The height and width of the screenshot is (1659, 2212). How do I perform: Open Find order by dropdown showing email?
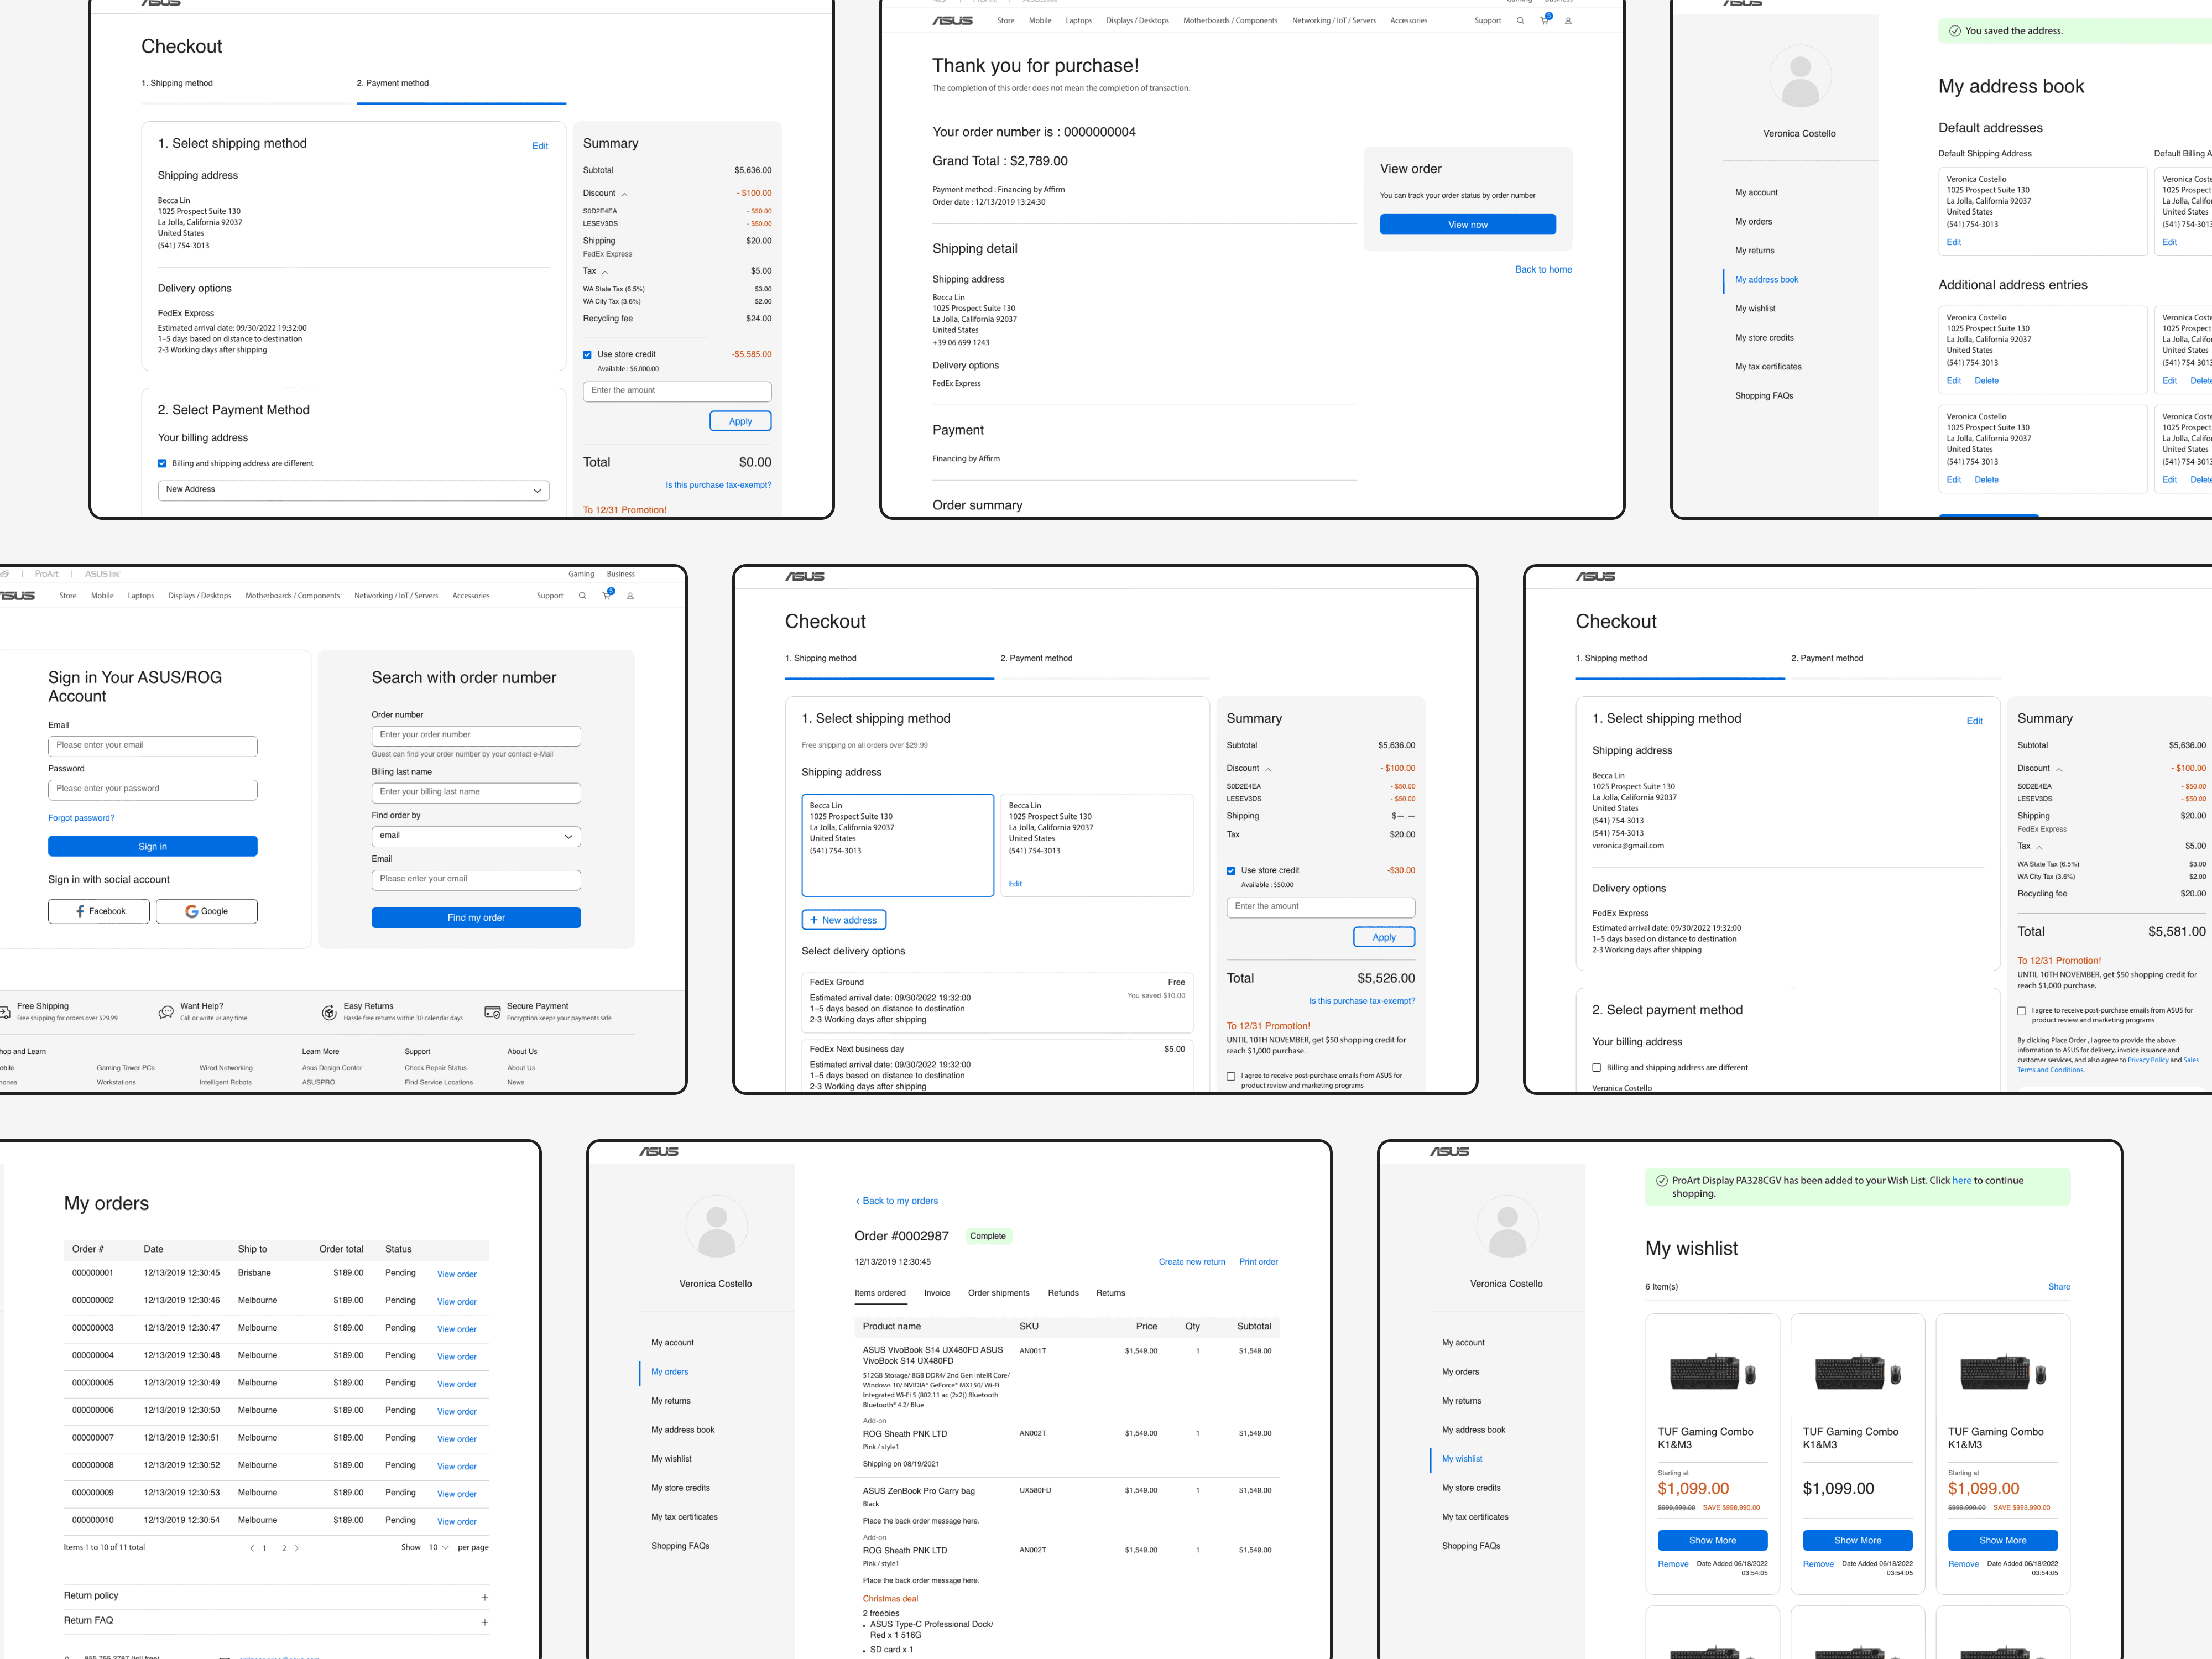476,836
